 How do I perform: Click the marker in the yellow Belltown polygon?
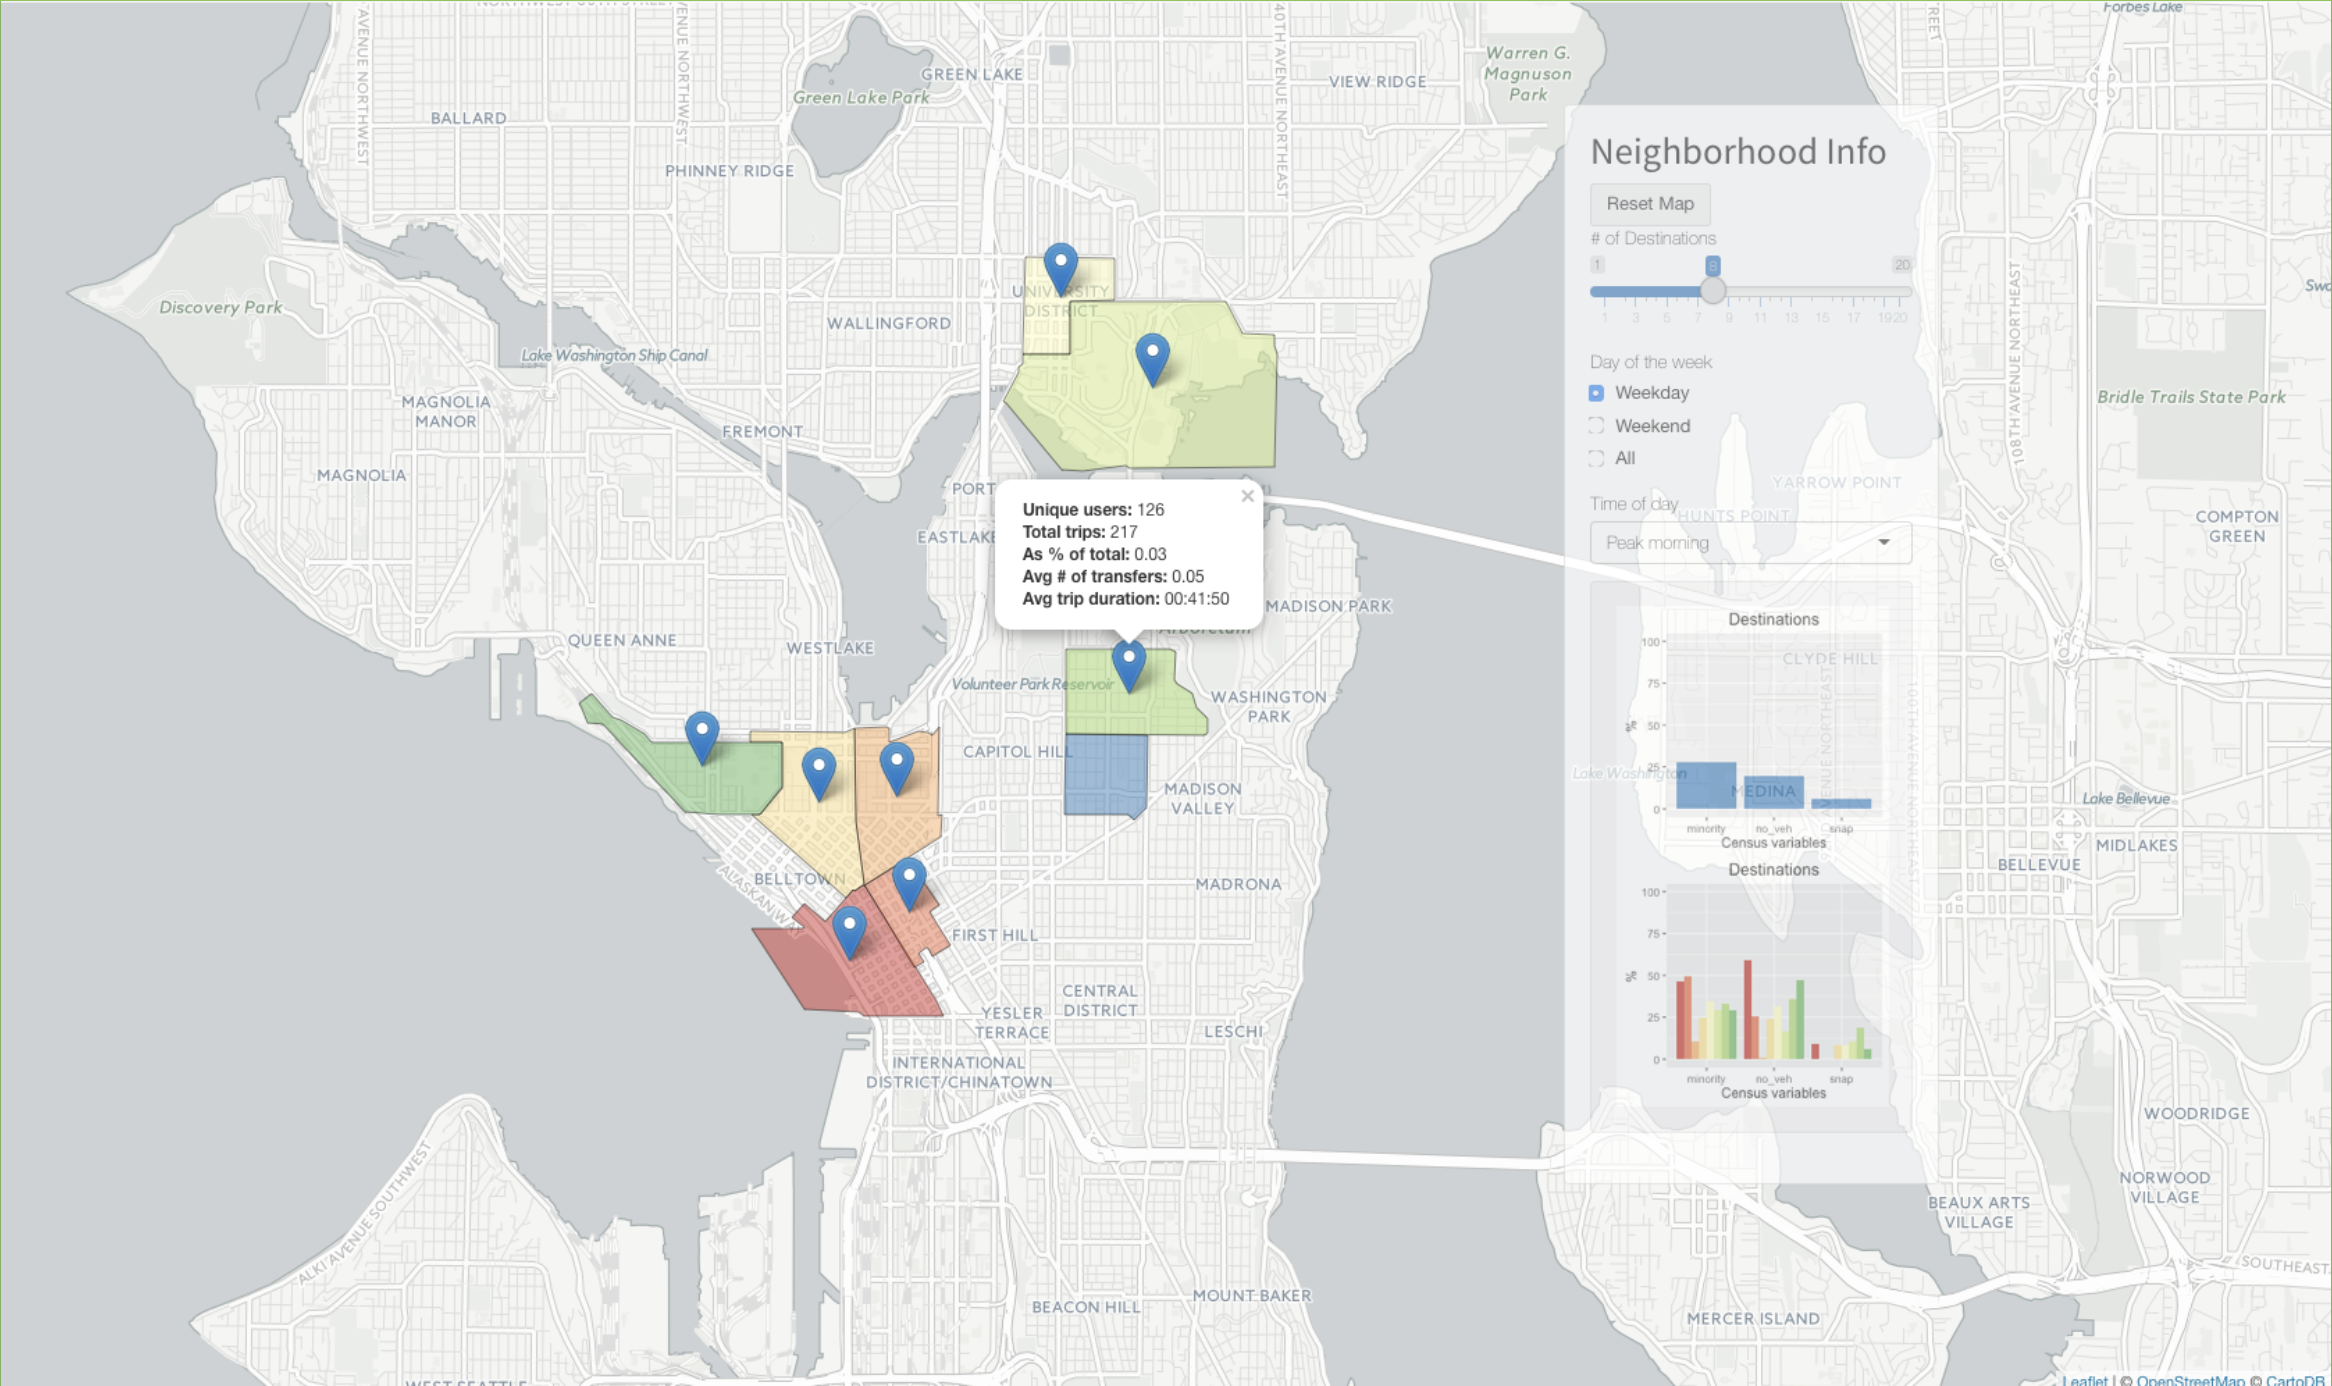[x=819, y=771]
